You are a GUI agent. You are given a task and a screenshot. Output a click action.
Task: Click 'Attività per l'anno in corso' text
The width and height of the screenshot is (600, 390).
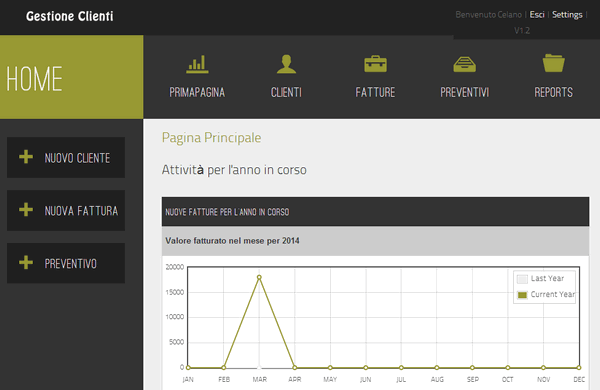(x=234, y=170)
